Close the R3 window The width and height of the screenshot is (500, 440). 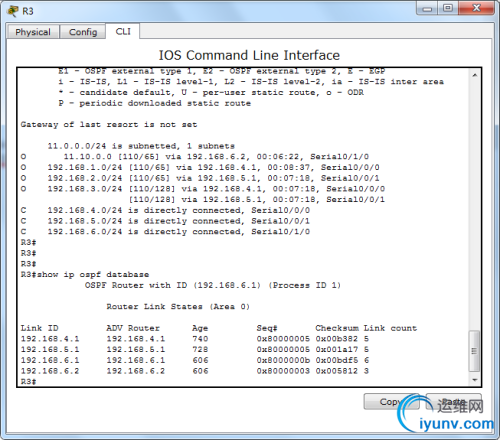(476, 8)
